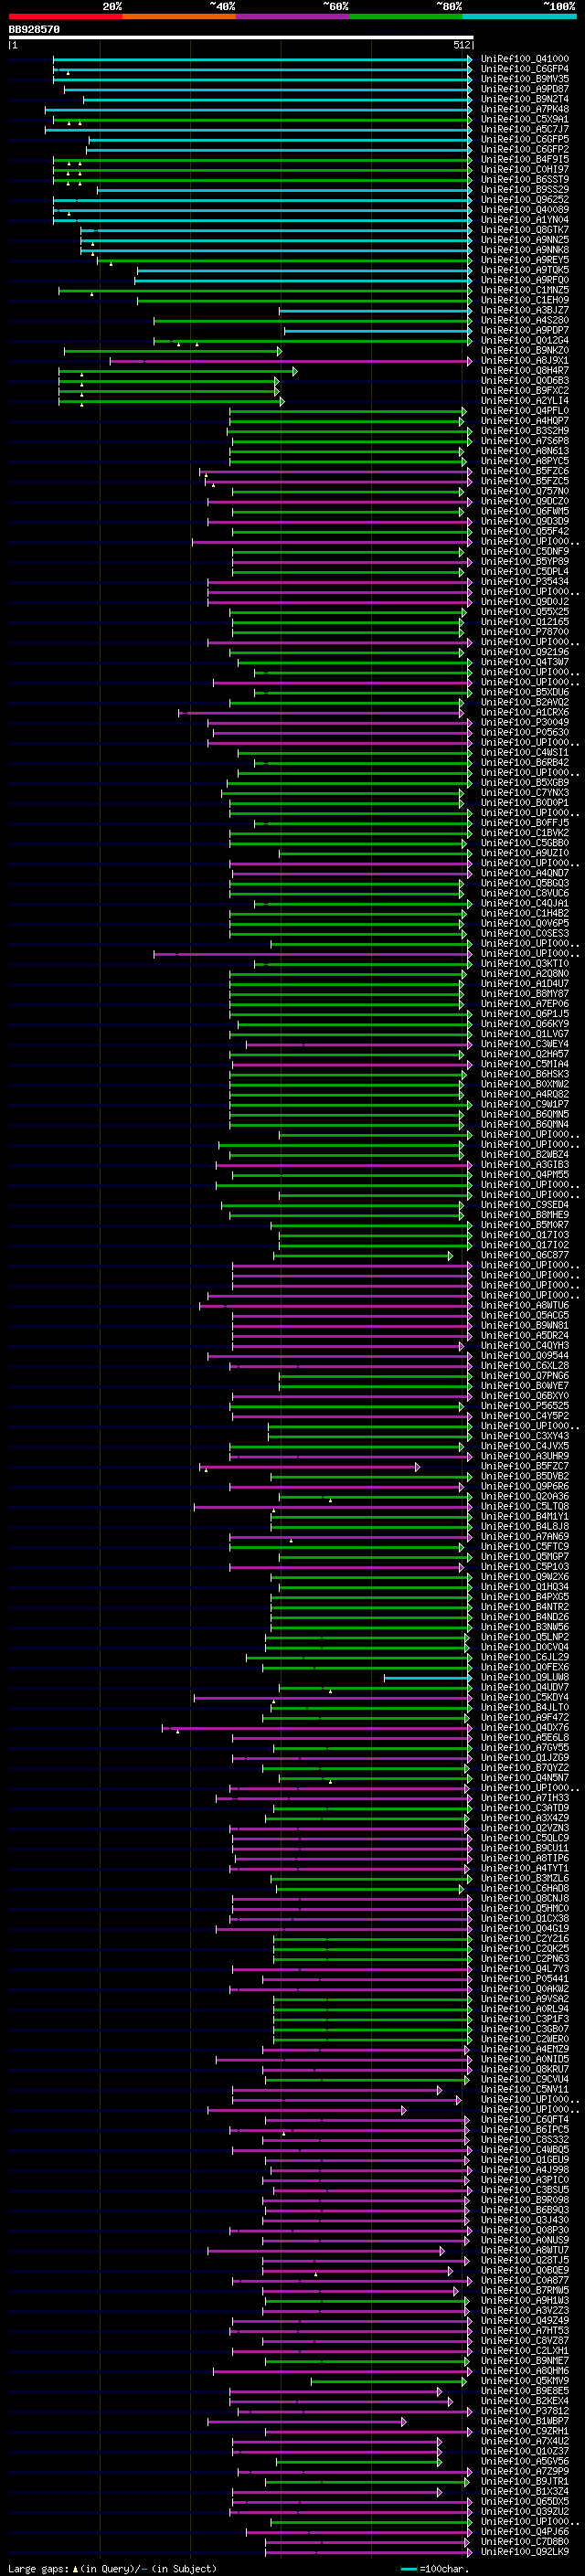Open hit UniRef100_C6GFP4
585x2576 pixels.
pyautogui.click(x=525, y=69)
